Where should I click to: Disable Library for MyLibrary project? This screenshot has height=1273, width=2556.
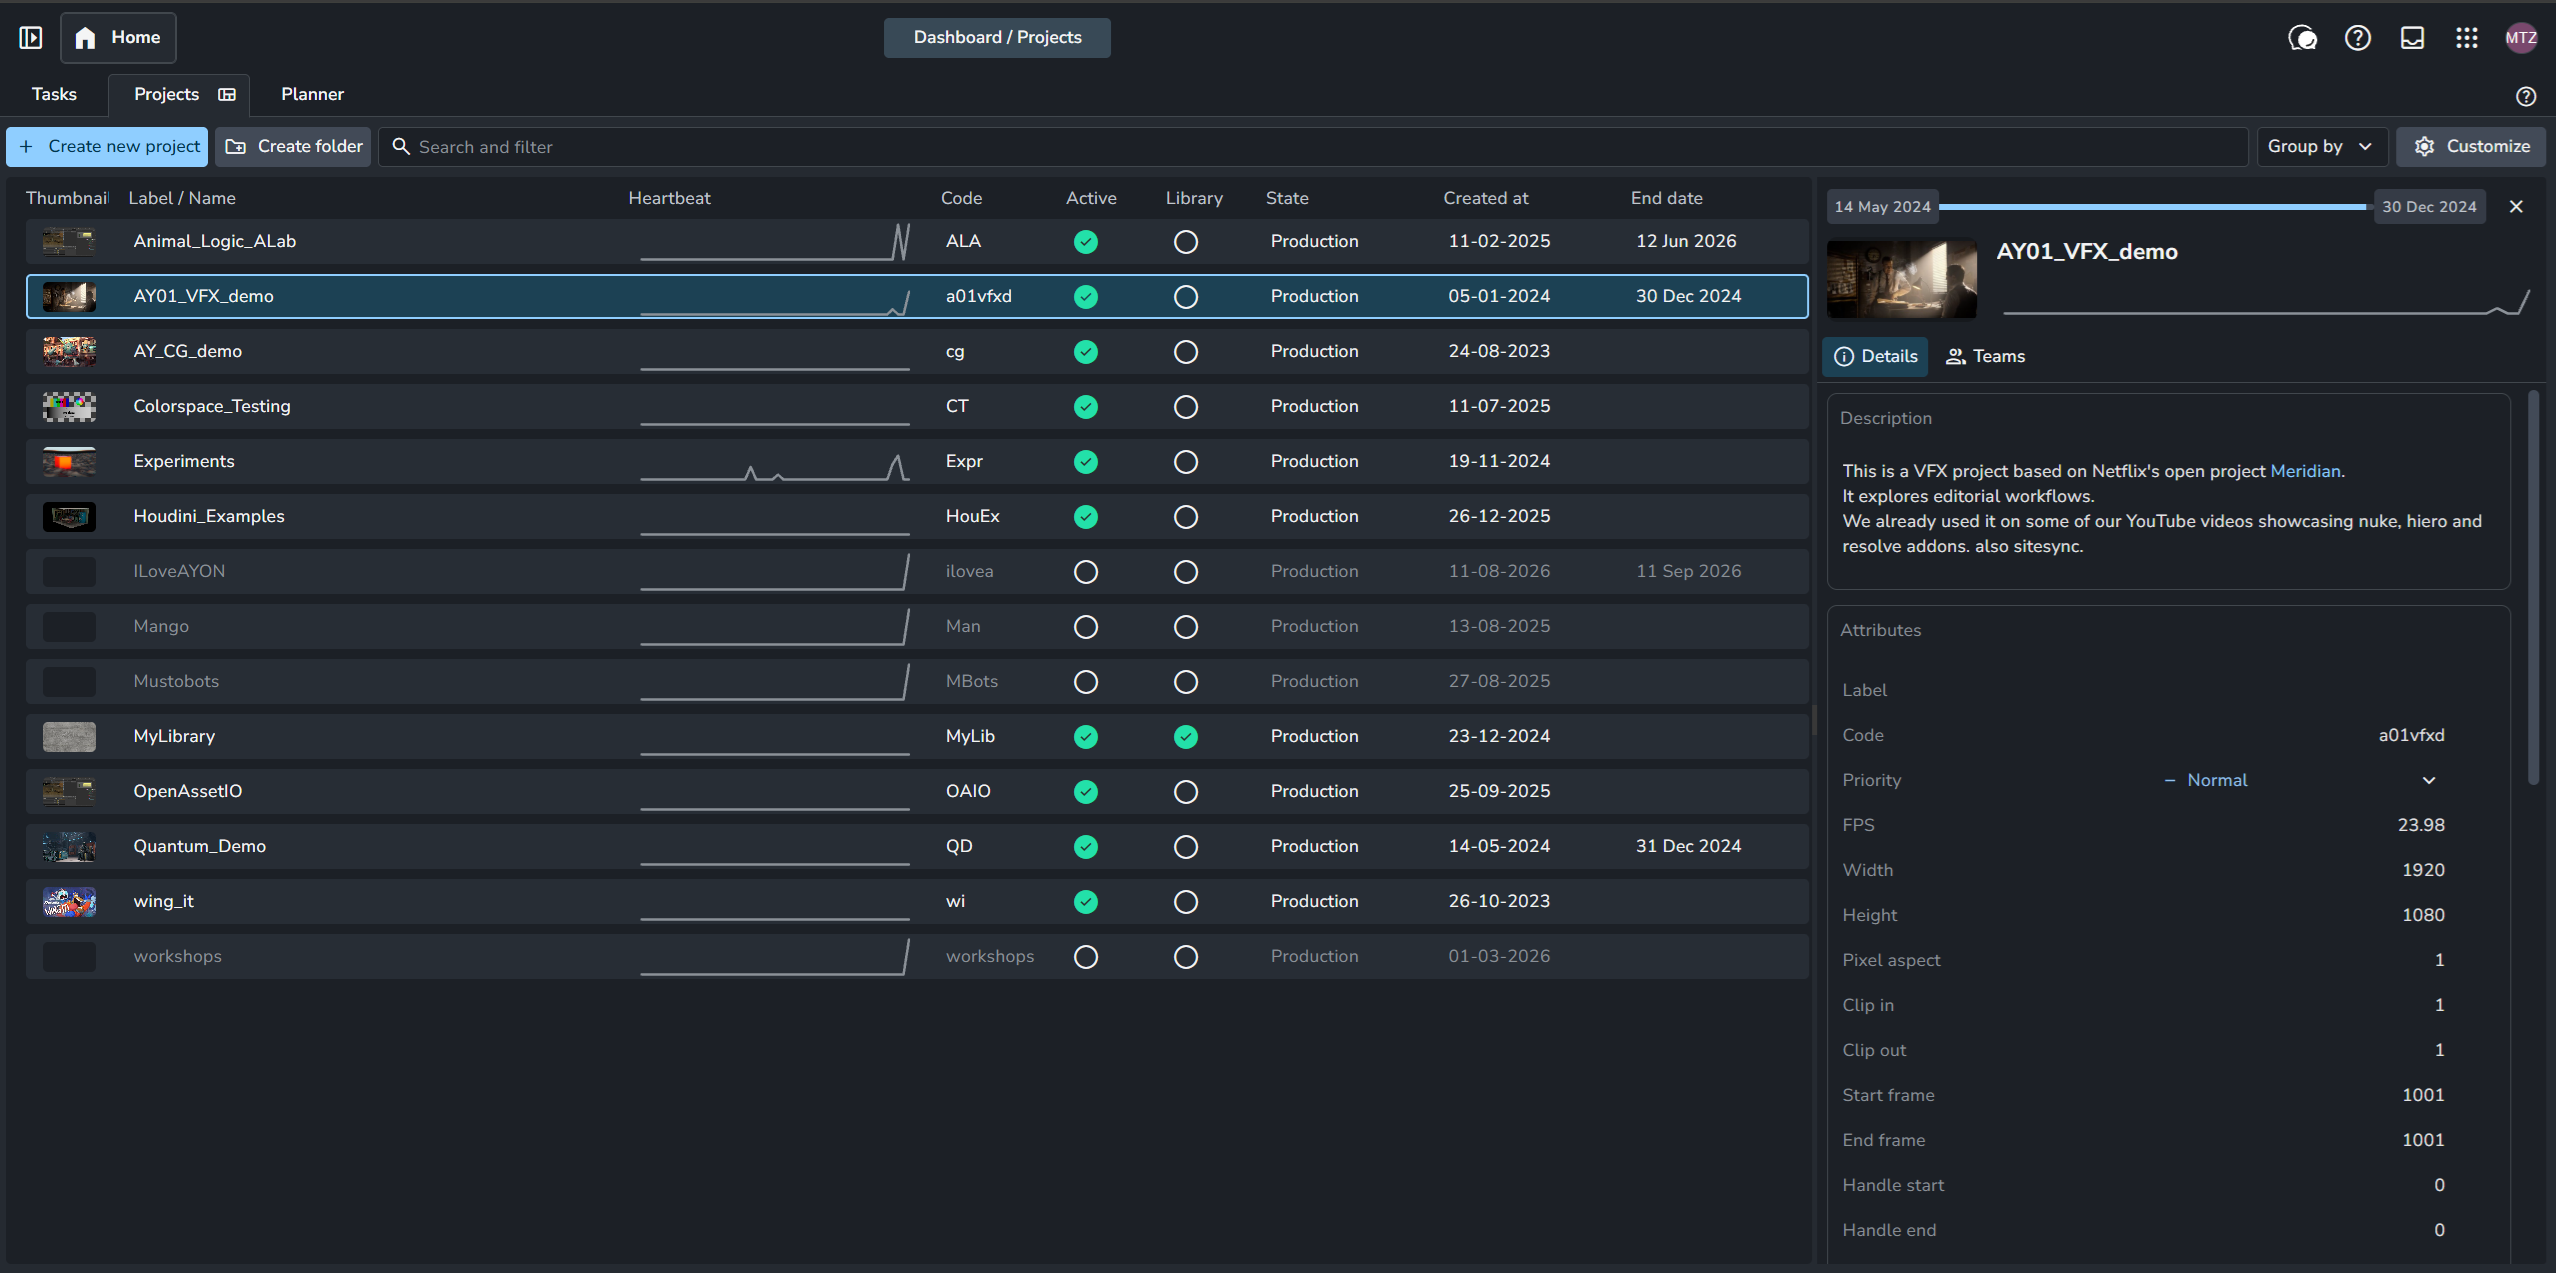(1186, 737)
